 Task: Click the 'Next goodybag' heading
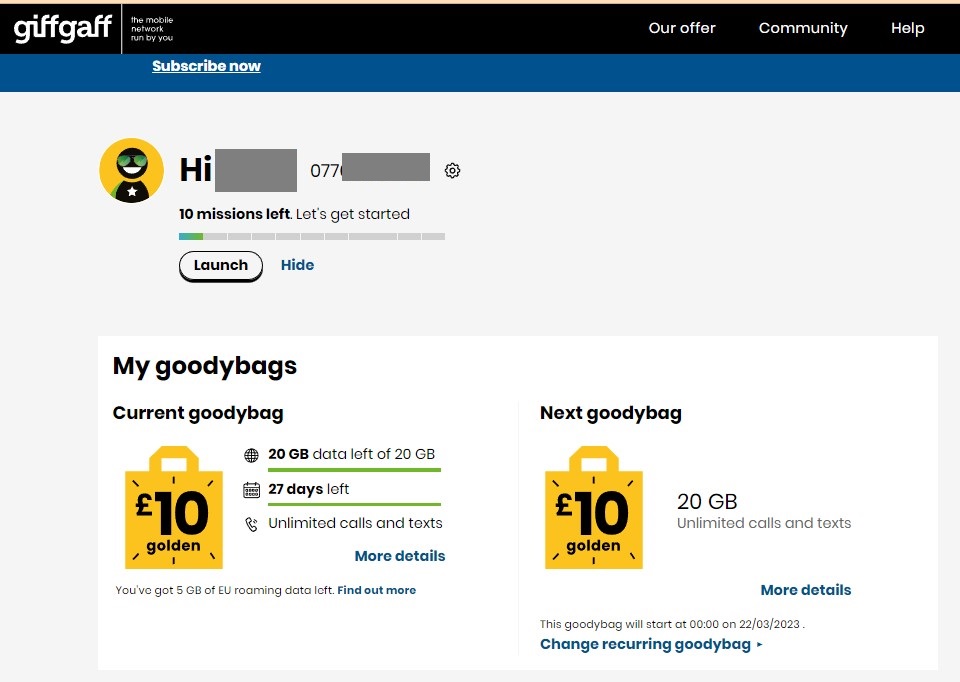click(x=610, y=413)
